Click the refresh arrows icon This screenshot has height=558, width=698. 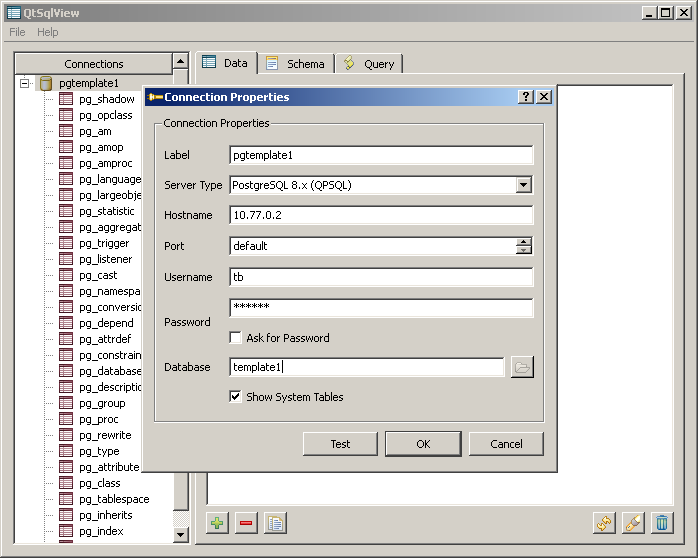(603, 523)
